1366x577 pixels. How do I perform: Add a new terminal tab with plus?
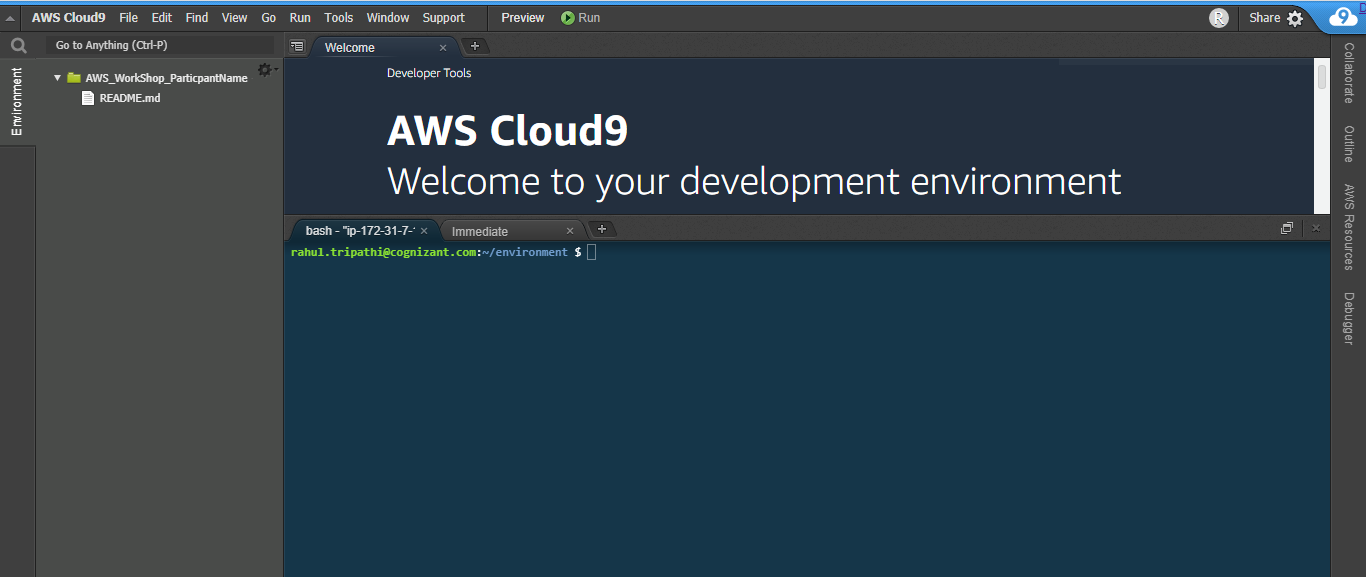tap(601, 229)
